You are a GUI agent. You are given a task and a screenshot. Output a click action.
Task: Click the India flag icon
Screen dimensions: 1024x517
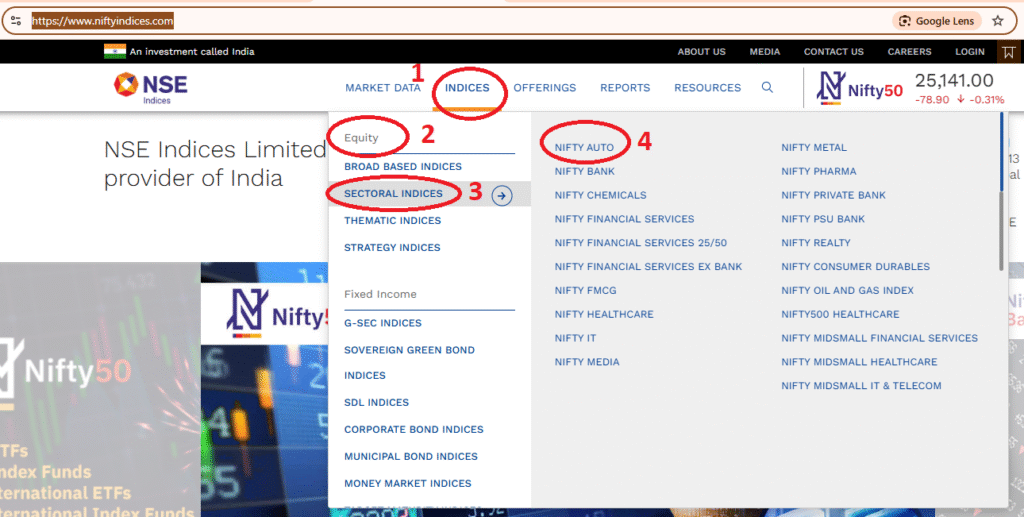tap(114, 51)
